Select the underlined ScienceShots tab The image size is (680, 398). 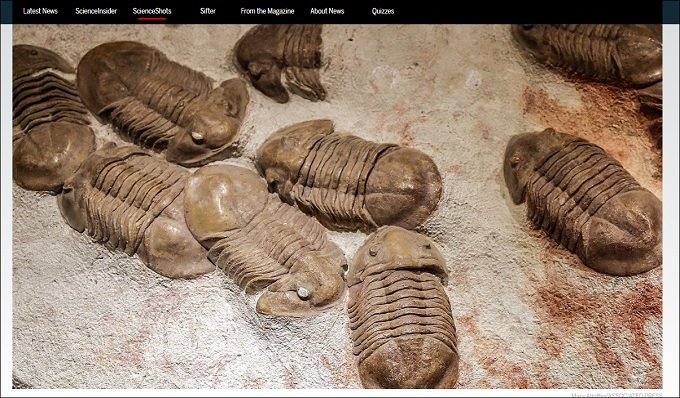click(x=152, y=11)
